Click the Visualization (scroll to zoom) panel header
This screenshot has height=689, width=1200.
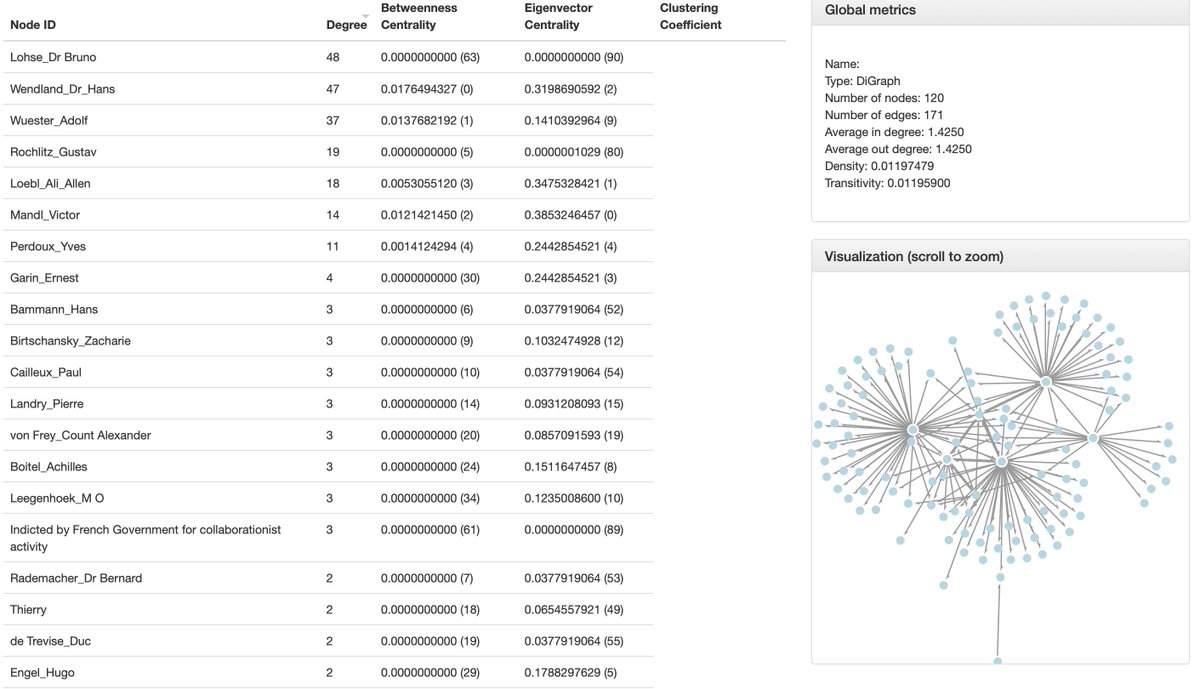pyautogui.click(x=1000, y=256)
